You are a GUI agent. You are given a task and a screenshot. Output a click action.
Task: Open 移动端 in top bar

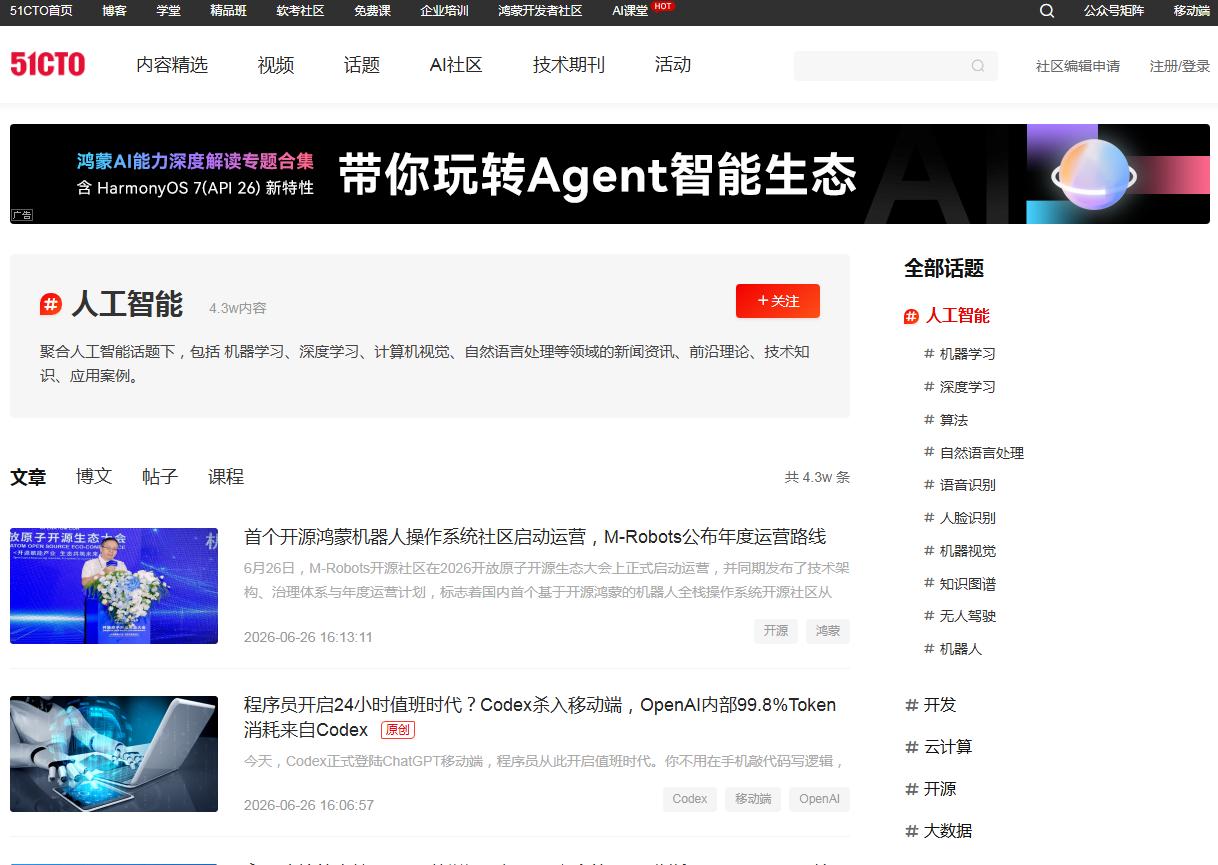coord(1191,11)
